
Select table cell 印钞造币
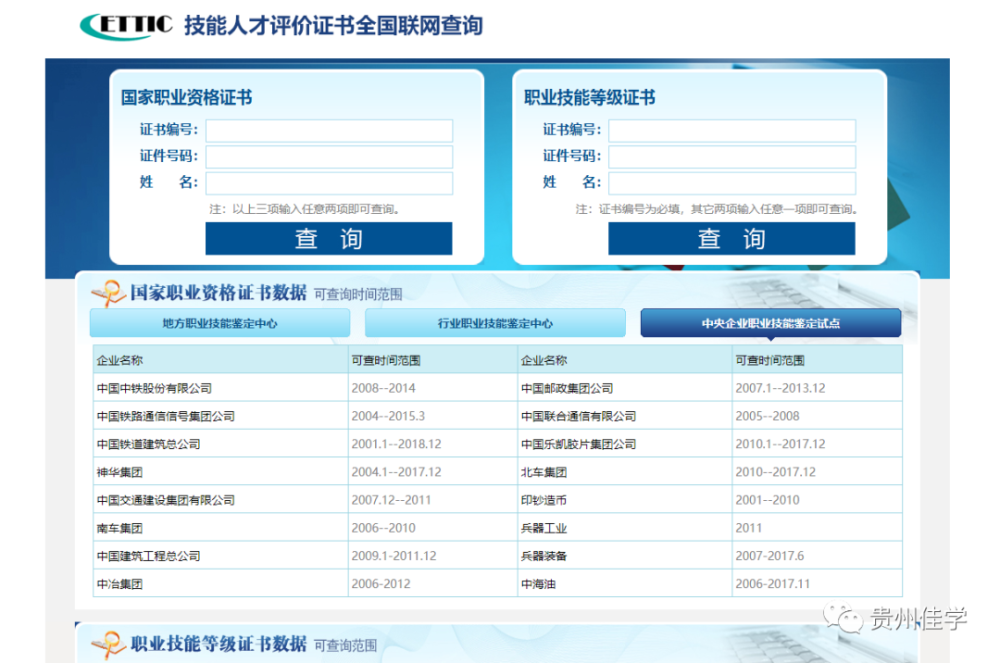tap(625, 500)
